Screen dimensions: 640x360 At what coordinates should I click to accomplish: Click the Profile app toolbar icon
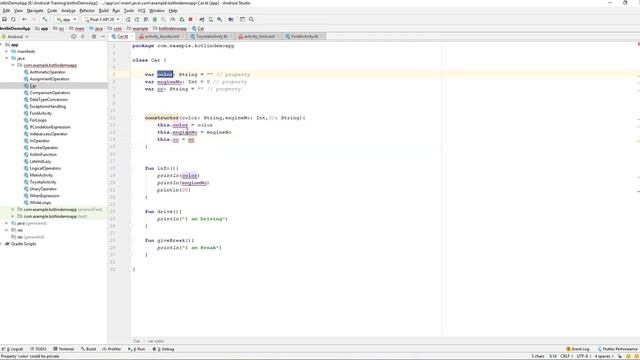point(173,19)
